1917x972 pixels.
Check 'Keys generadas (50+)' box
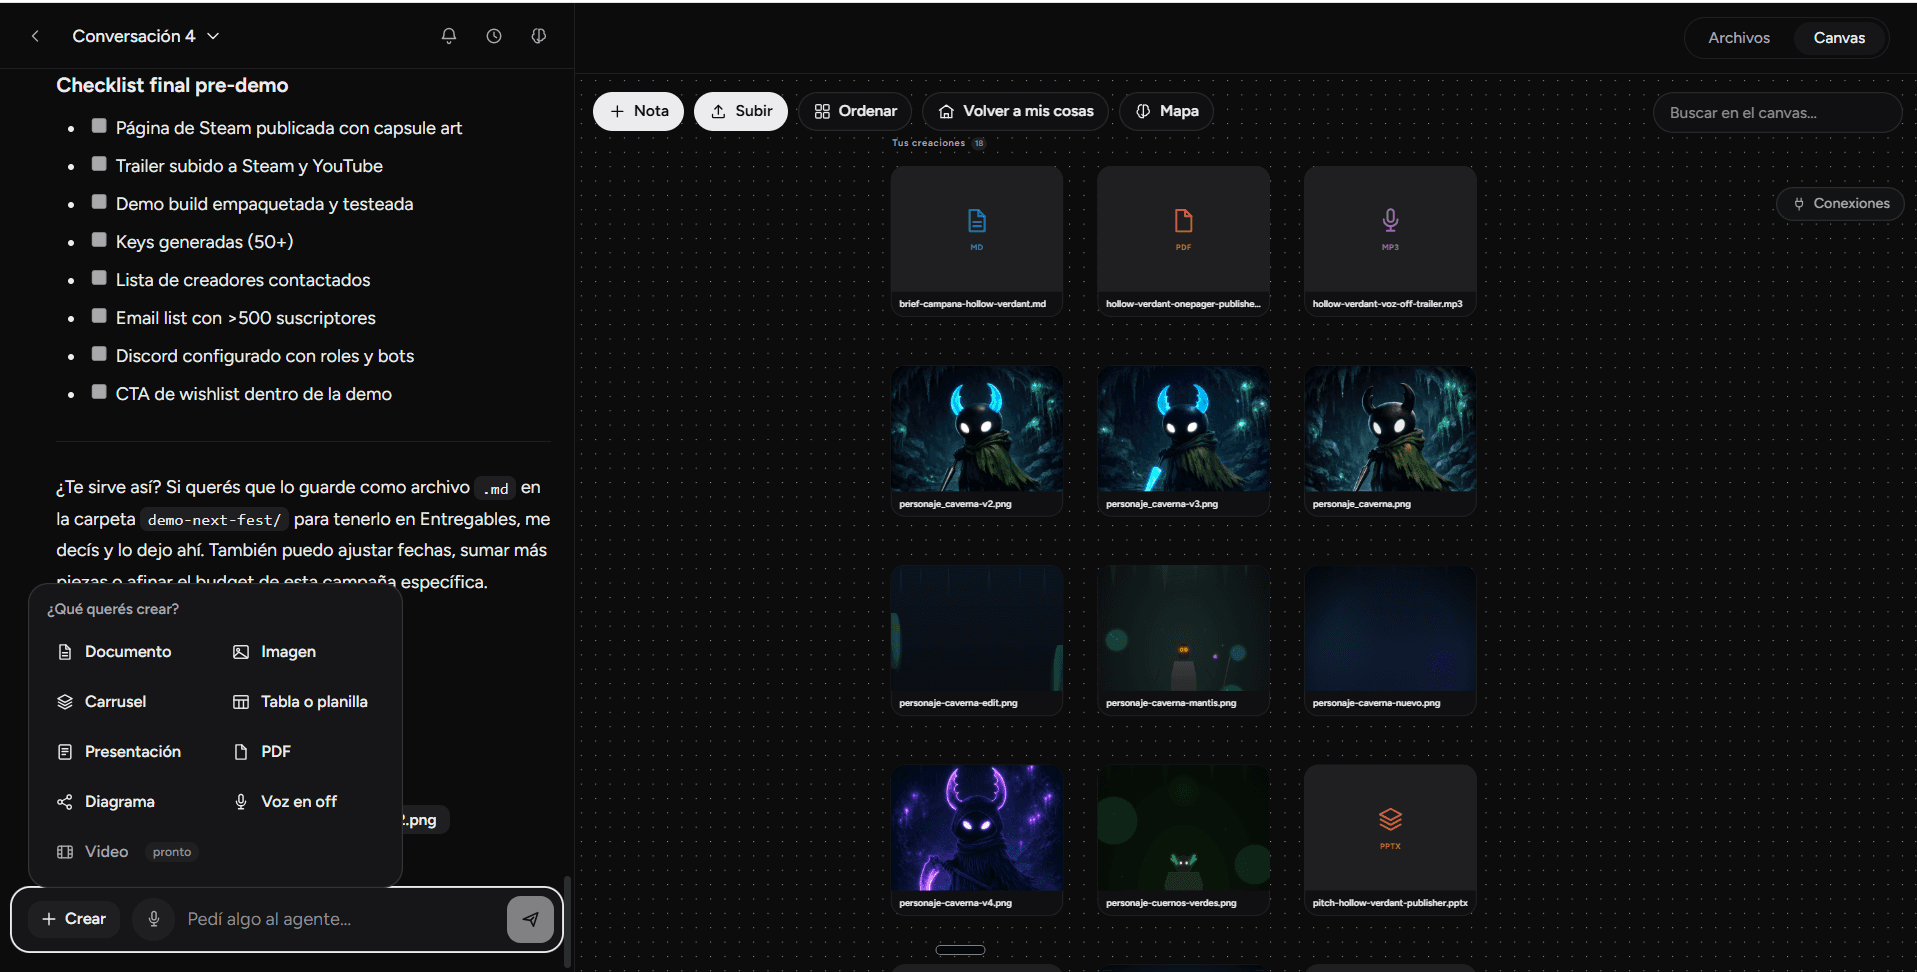point(99,240)
